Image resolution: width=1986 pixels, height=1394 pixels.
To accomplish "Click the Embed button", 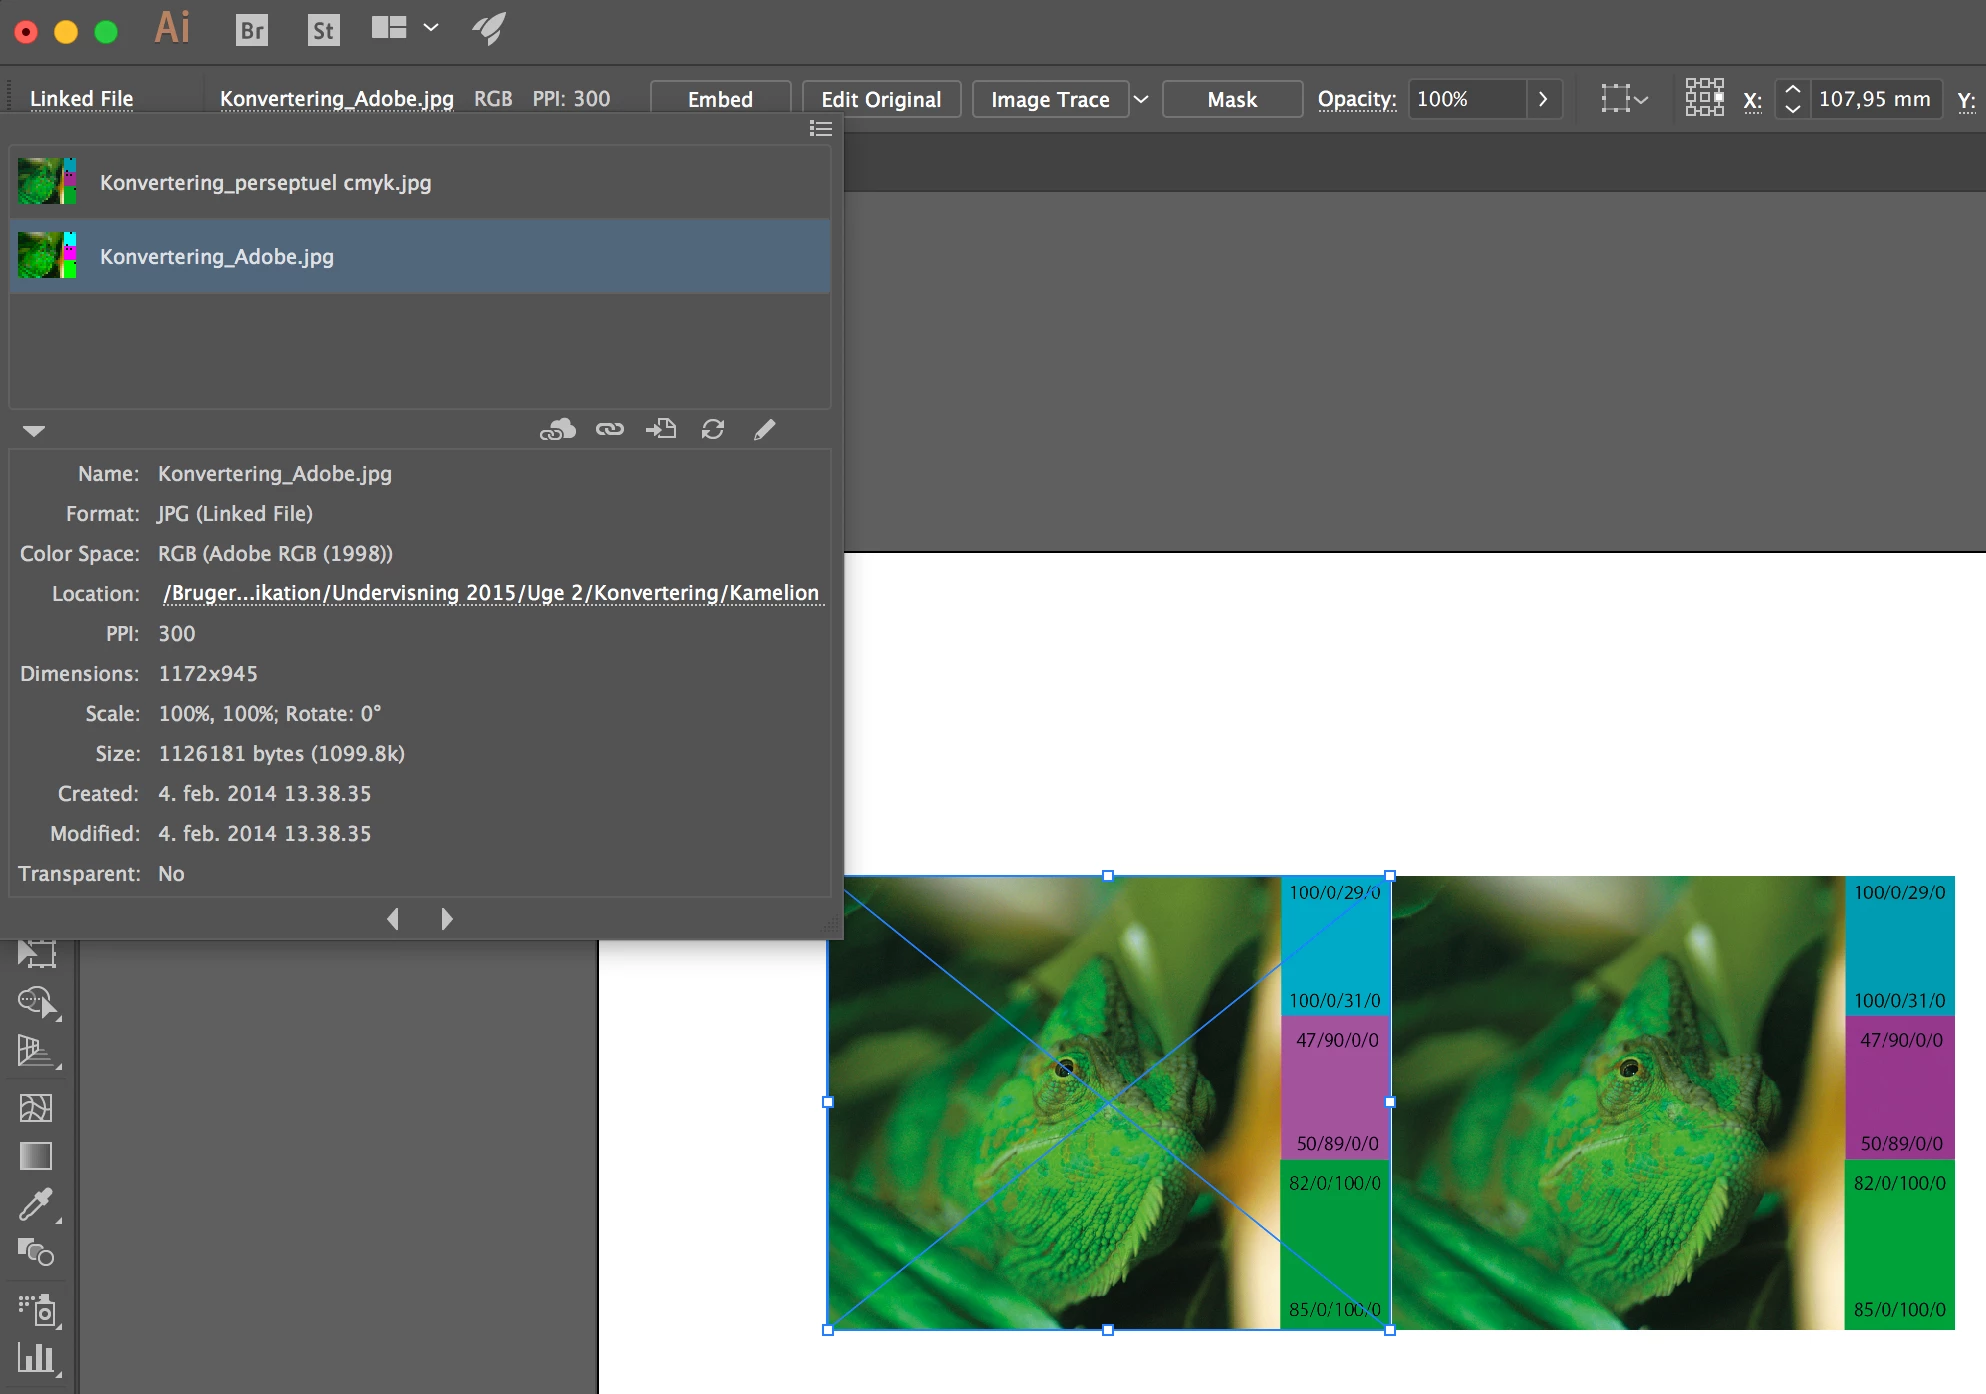I will point(720,99).
